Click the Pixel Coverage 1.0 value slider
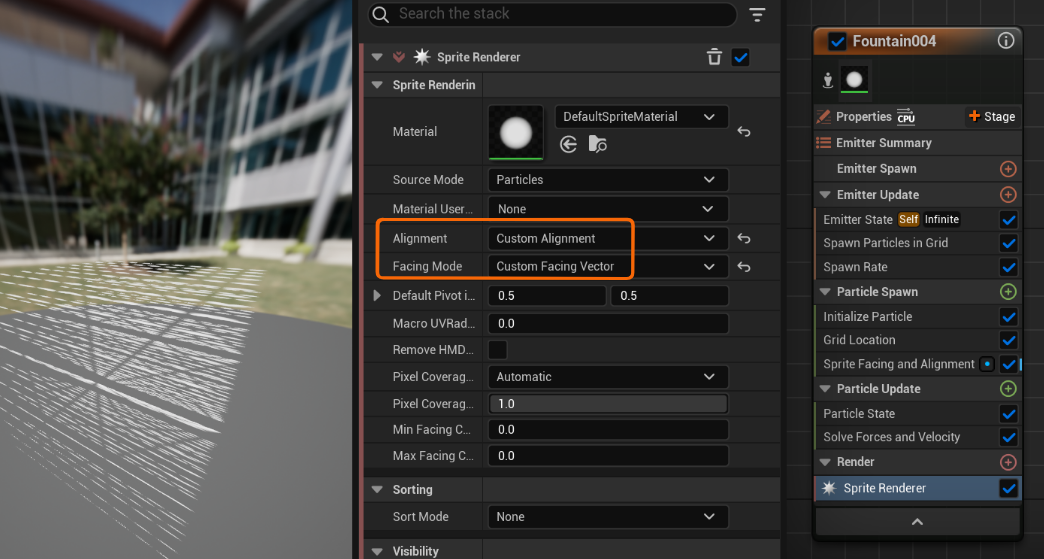Image resolution: width=1044 pixels, height=559 pixels. 608,404
